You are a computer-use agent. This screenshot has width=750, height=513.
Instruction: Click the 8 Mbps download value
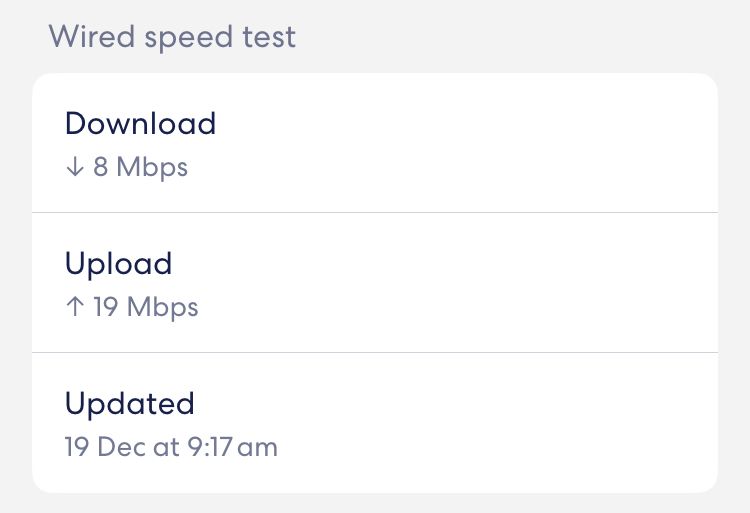pyautogui.click(x=140, y=167)
